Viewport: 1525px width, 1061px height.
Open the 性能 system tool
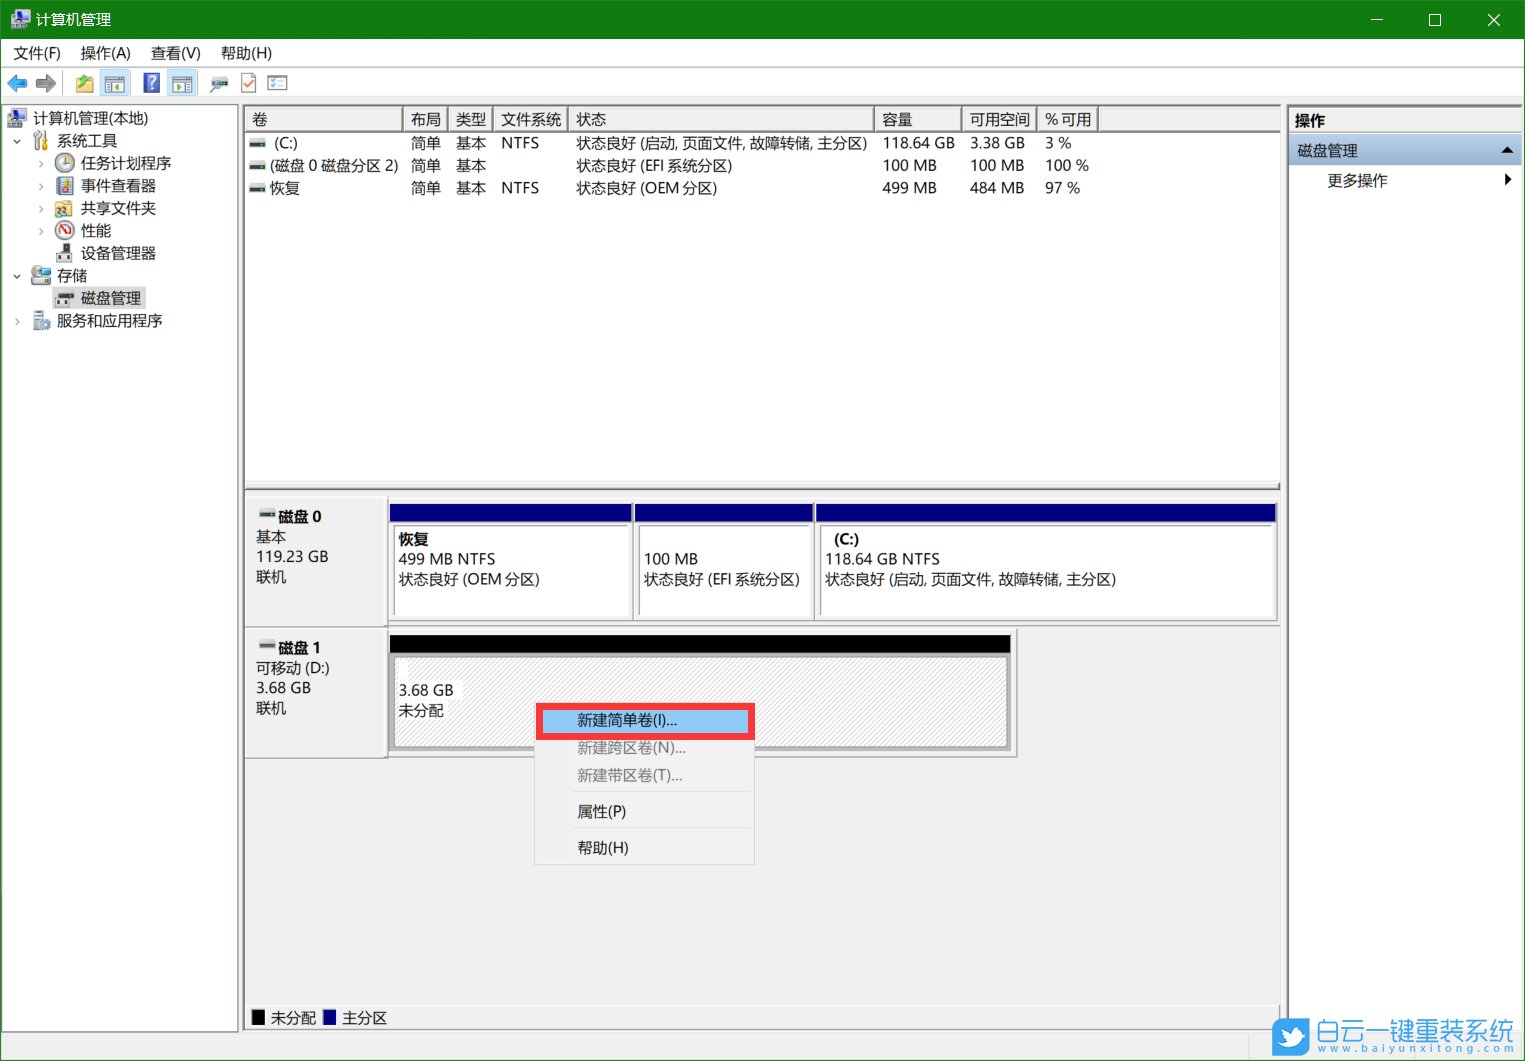pos(95,230)
